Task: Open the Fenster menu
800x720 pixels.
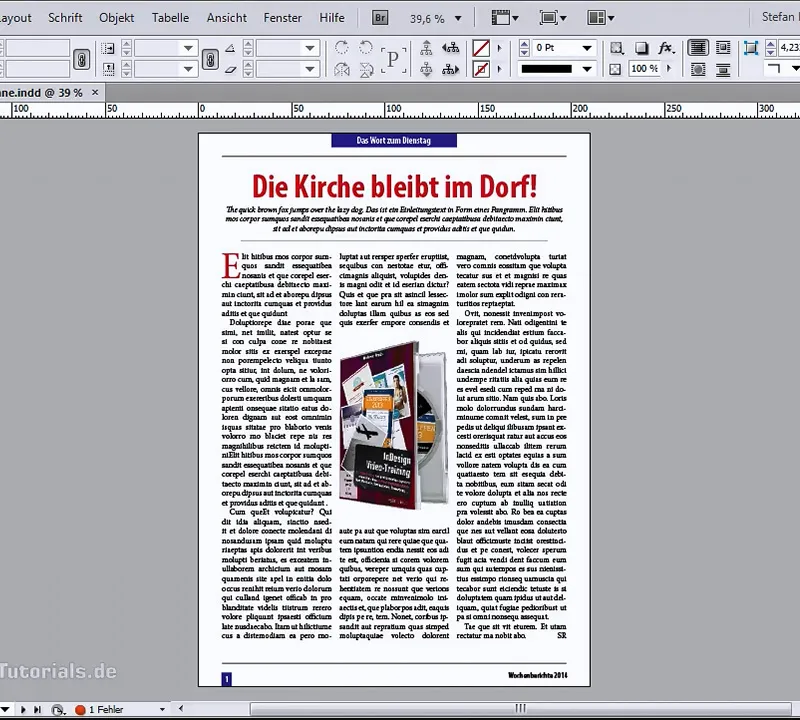Action: tap(283, 18)
